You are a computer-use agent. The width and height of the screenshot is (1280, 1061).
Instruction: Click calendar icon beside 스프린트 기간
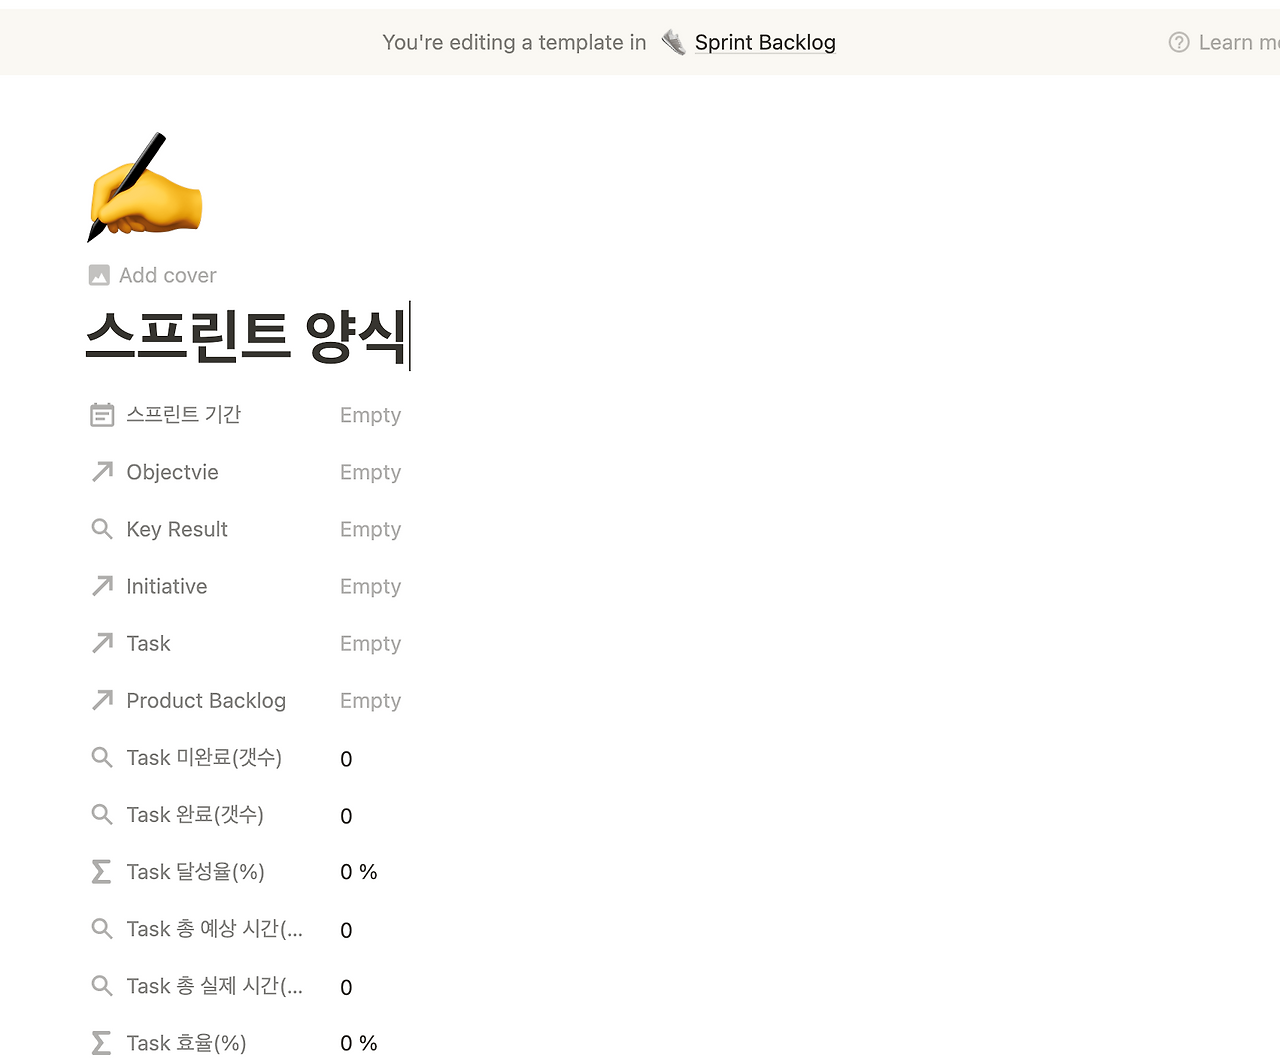pos(101,414)
